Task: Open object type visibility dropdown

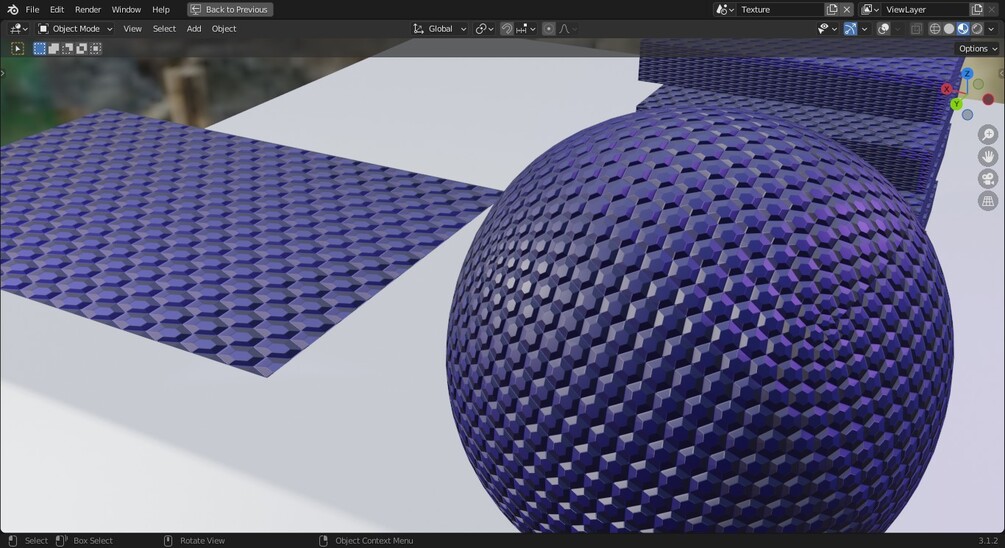Action: point(827,29)
